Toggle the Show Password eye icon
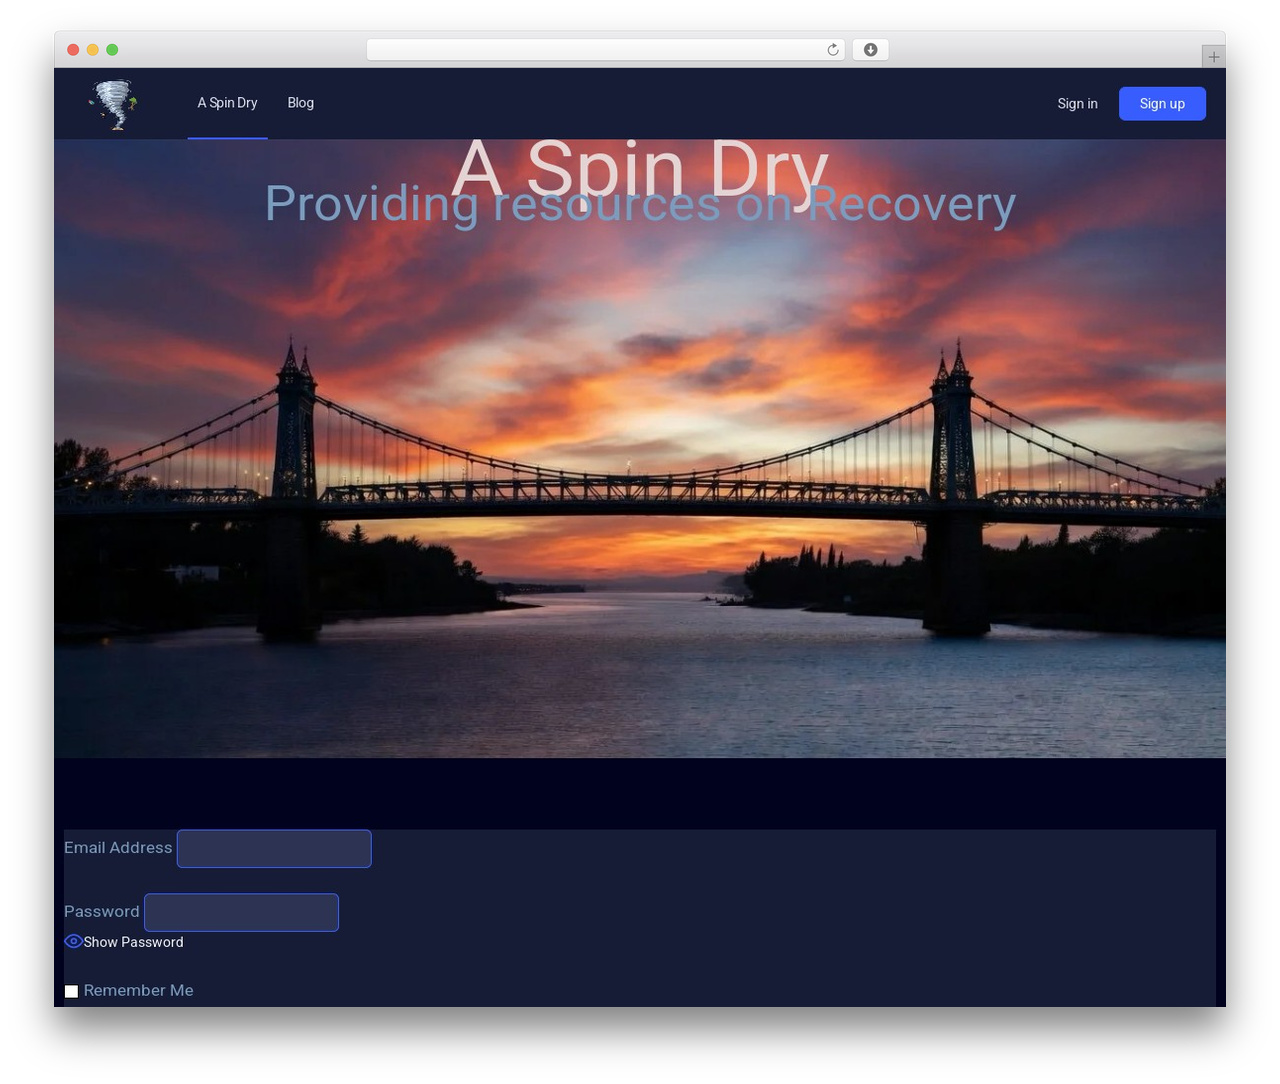Viewport: 1280px width, 1084px height. click(73, 942)
